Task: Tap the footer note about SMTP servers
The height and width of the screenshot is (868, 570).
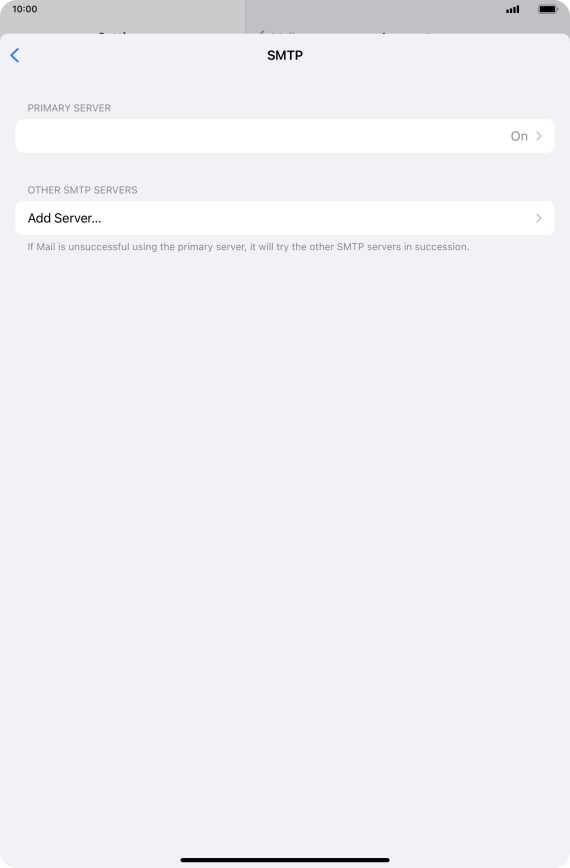Action: (x=248, y=247)
